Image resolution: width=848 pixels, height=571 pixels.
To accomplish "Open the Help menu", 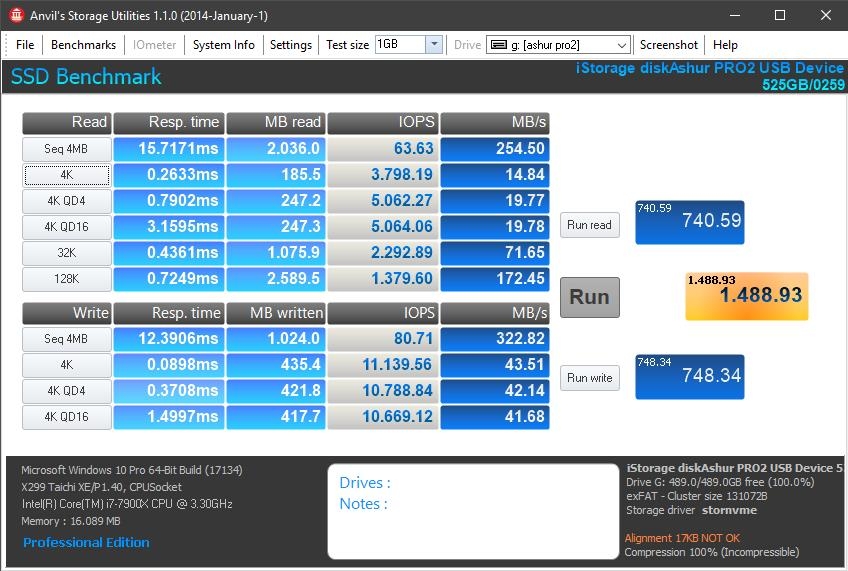I will (725, 45).
